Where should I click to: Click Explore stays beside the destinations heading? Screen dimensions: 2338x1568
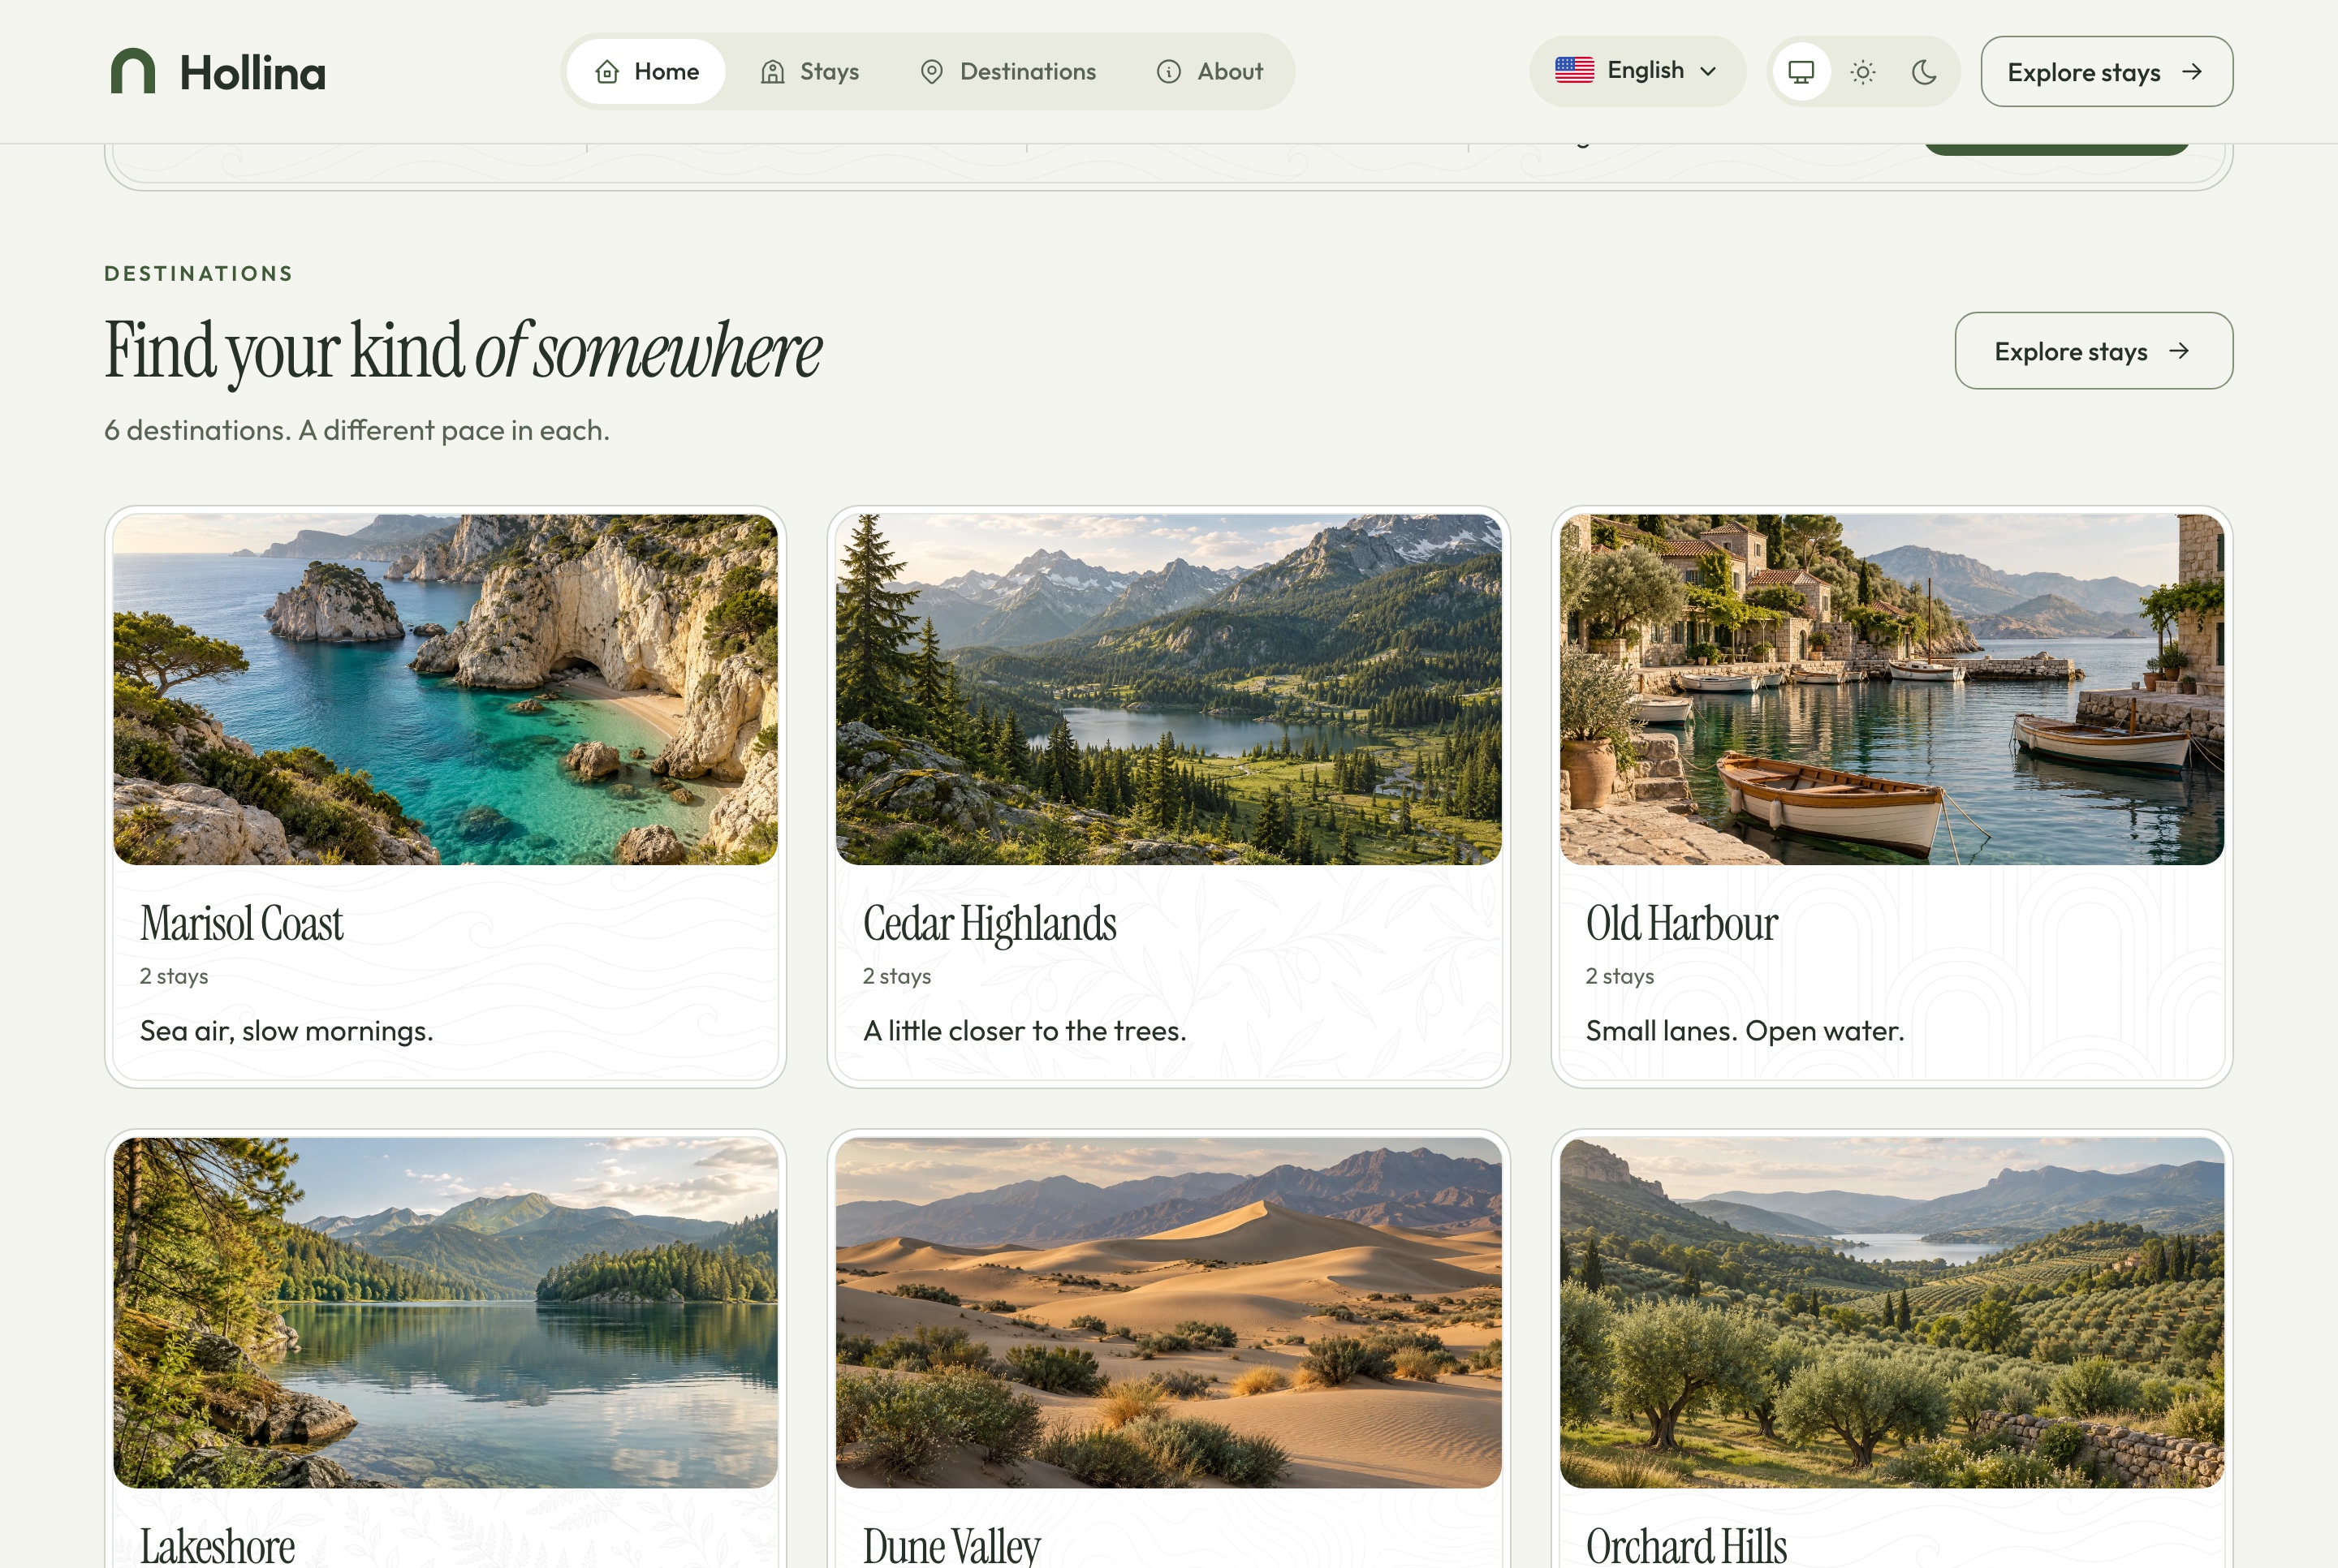point(2093,351)
